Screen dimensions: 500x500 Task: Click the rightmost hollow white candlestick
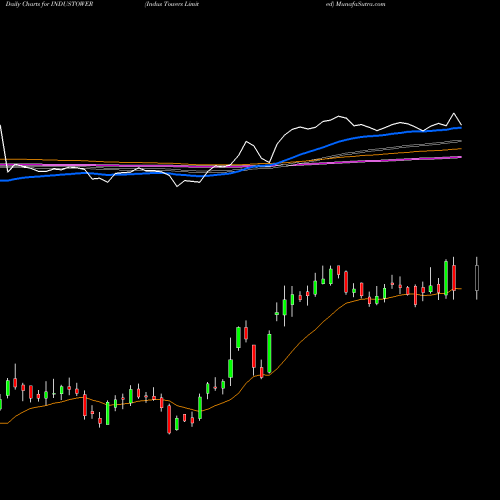[477, 278]
